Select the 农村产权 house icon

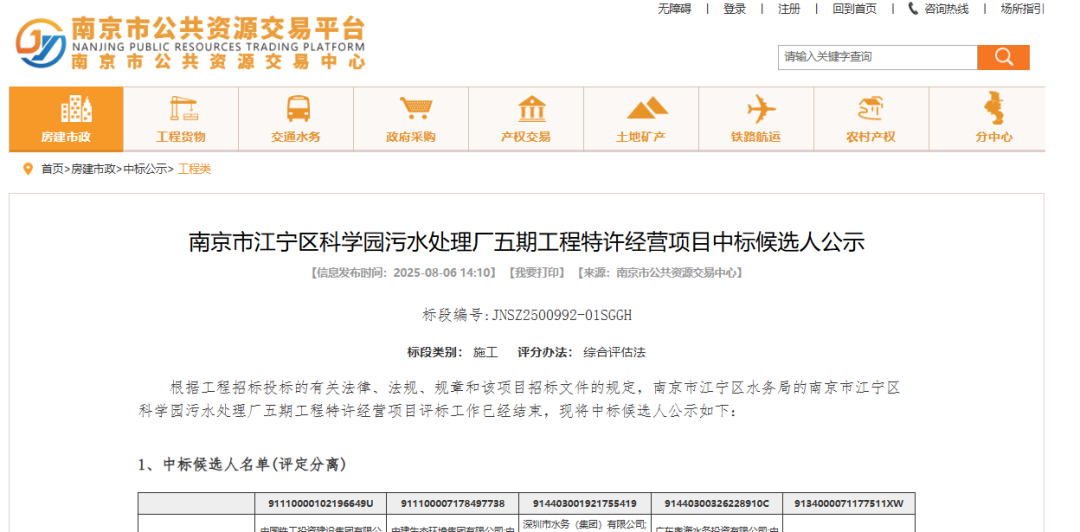871,108
